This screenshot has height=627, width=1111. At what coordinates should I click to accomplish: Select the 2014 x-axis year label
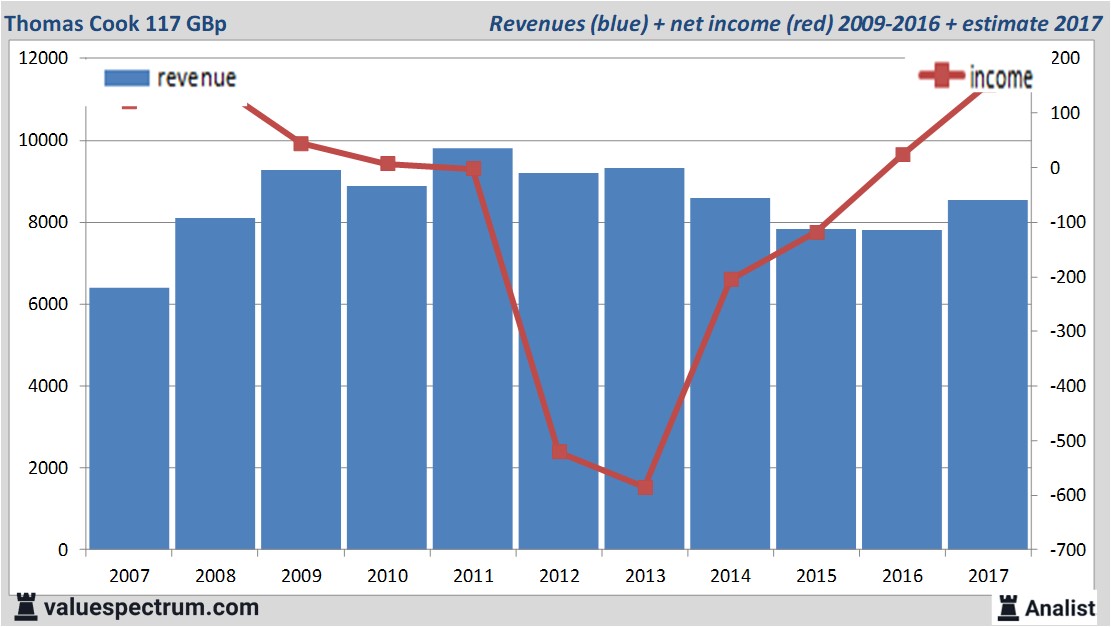731,575
